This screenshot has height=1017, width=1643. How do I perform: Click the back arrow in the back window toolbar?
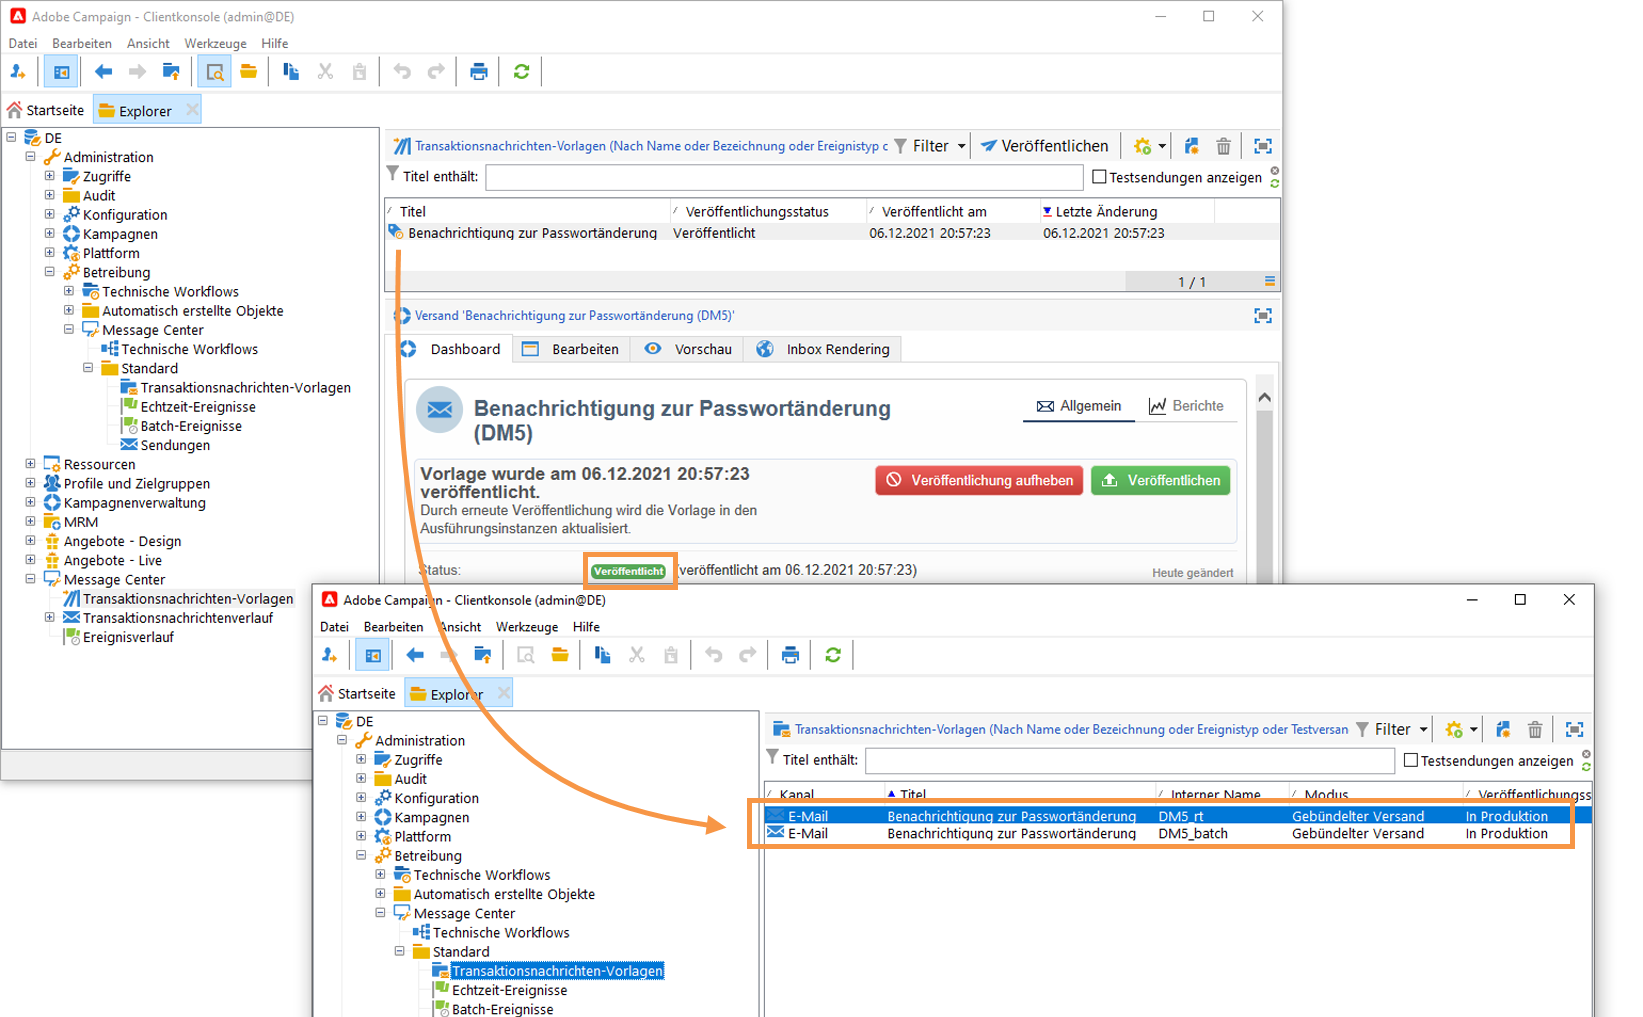click(x=103, y=72)
